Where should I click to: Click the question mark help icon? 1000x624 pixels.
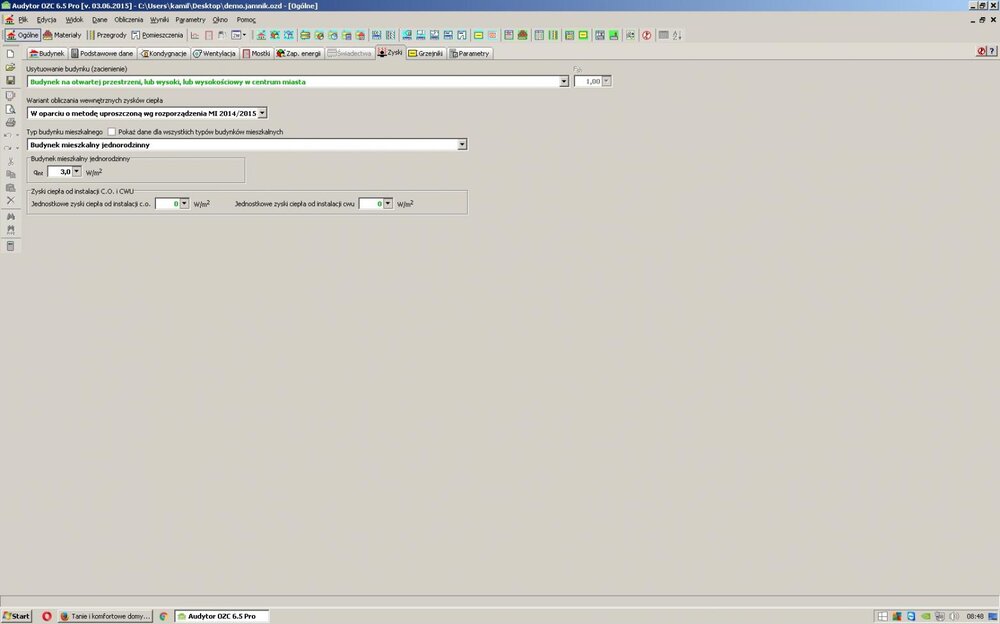[646, 35]
